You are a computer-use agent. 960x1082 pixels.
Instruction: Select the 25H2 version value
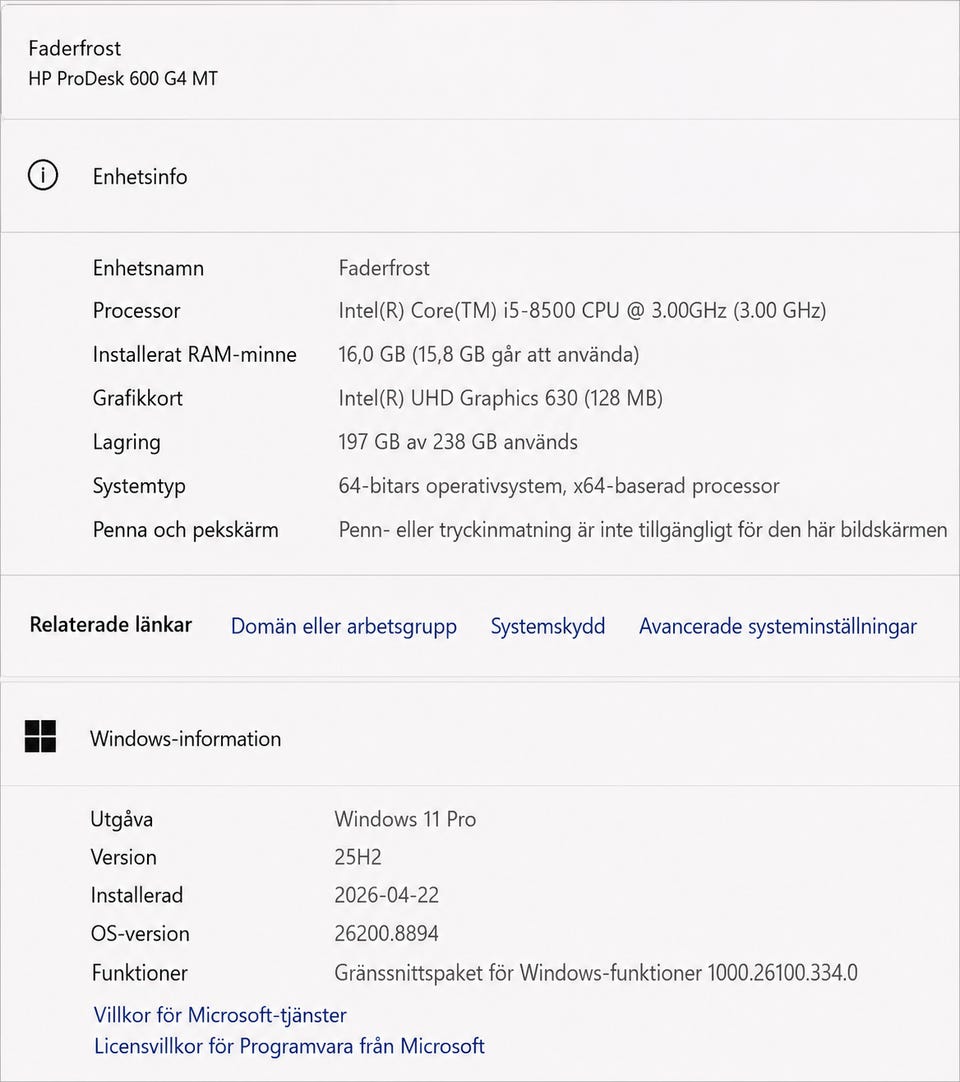coord(357,857)
